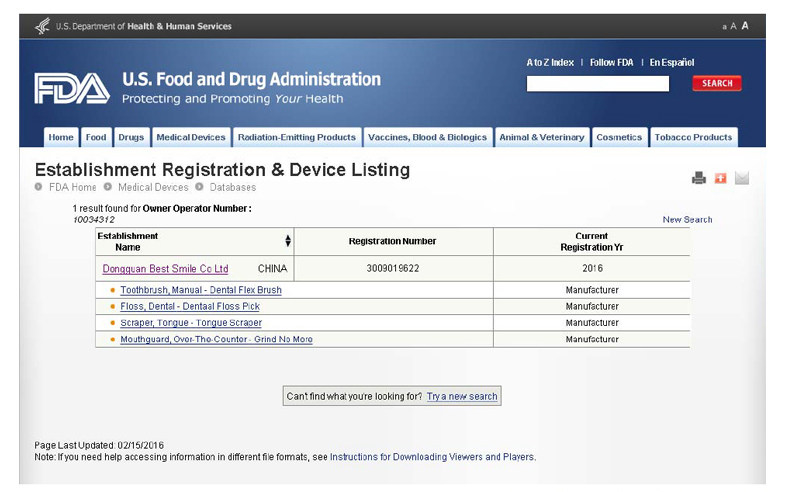Click the HHS eagle logo
Image resolution: width=790 pixels, height=492 pixels.
coord(42,26)
